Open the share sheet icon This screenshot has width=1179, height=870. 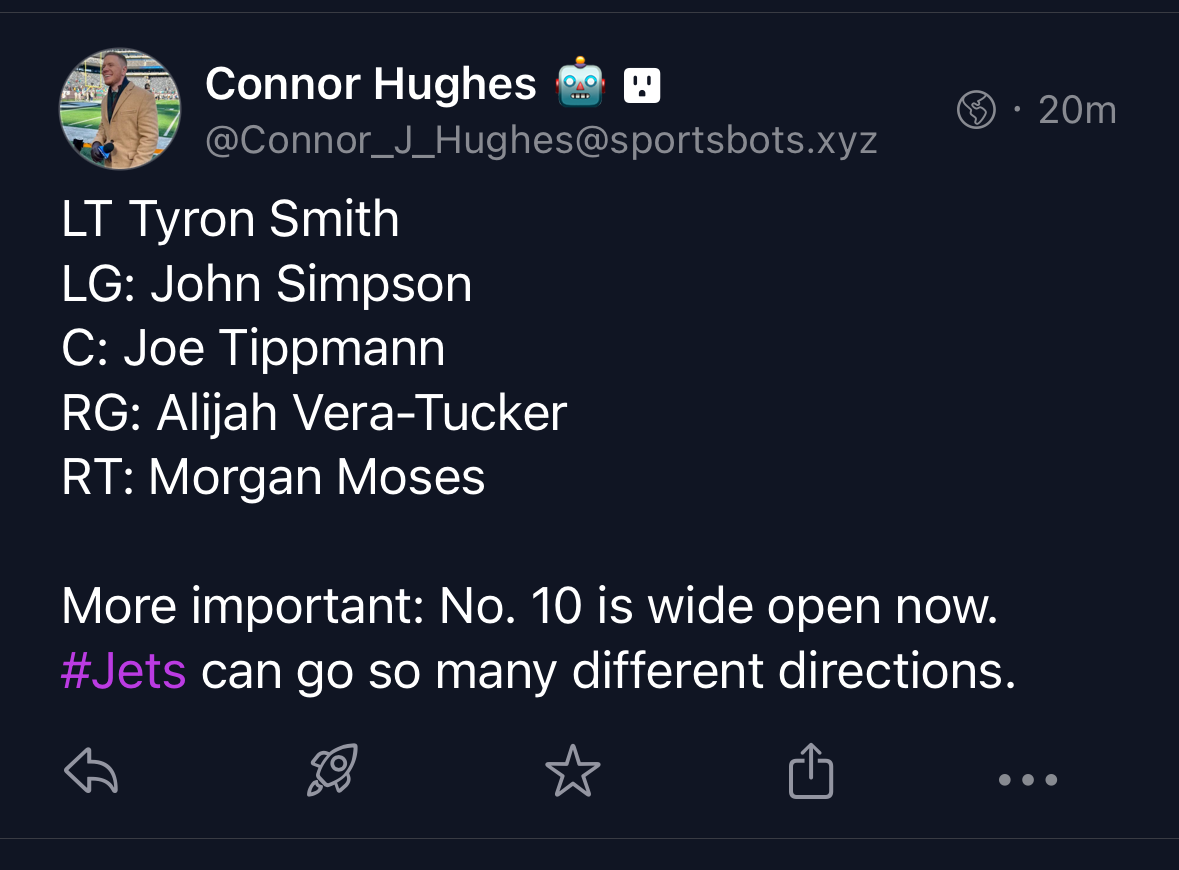coord(811,771)
